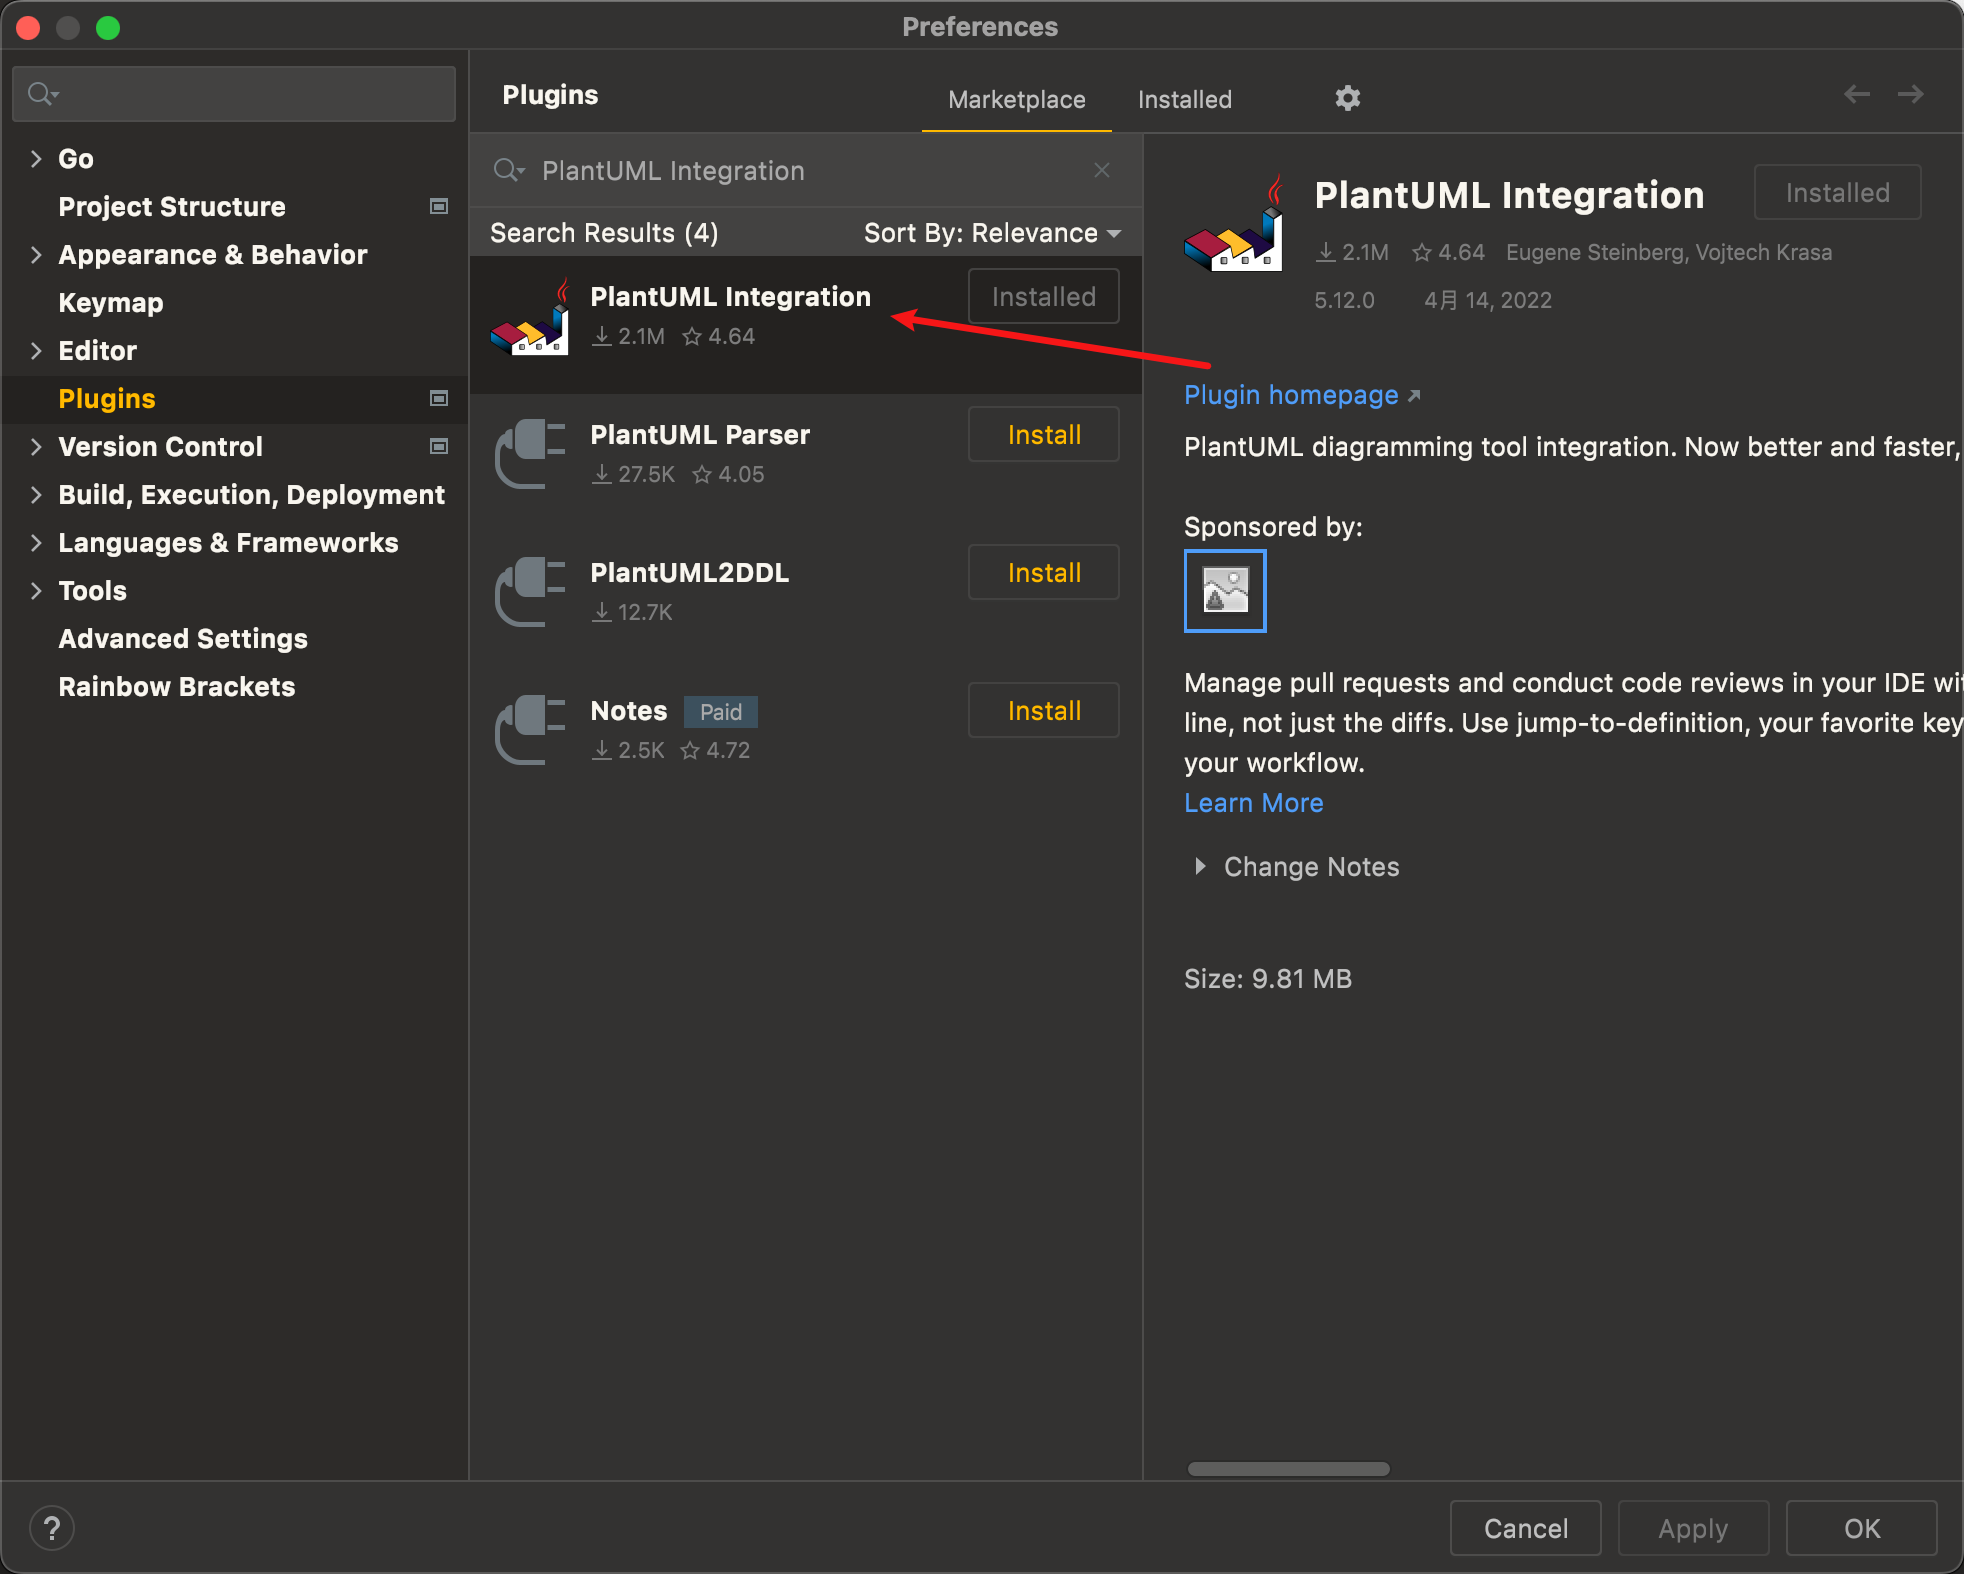Switch to the Installed tab

coord(1184,99)
